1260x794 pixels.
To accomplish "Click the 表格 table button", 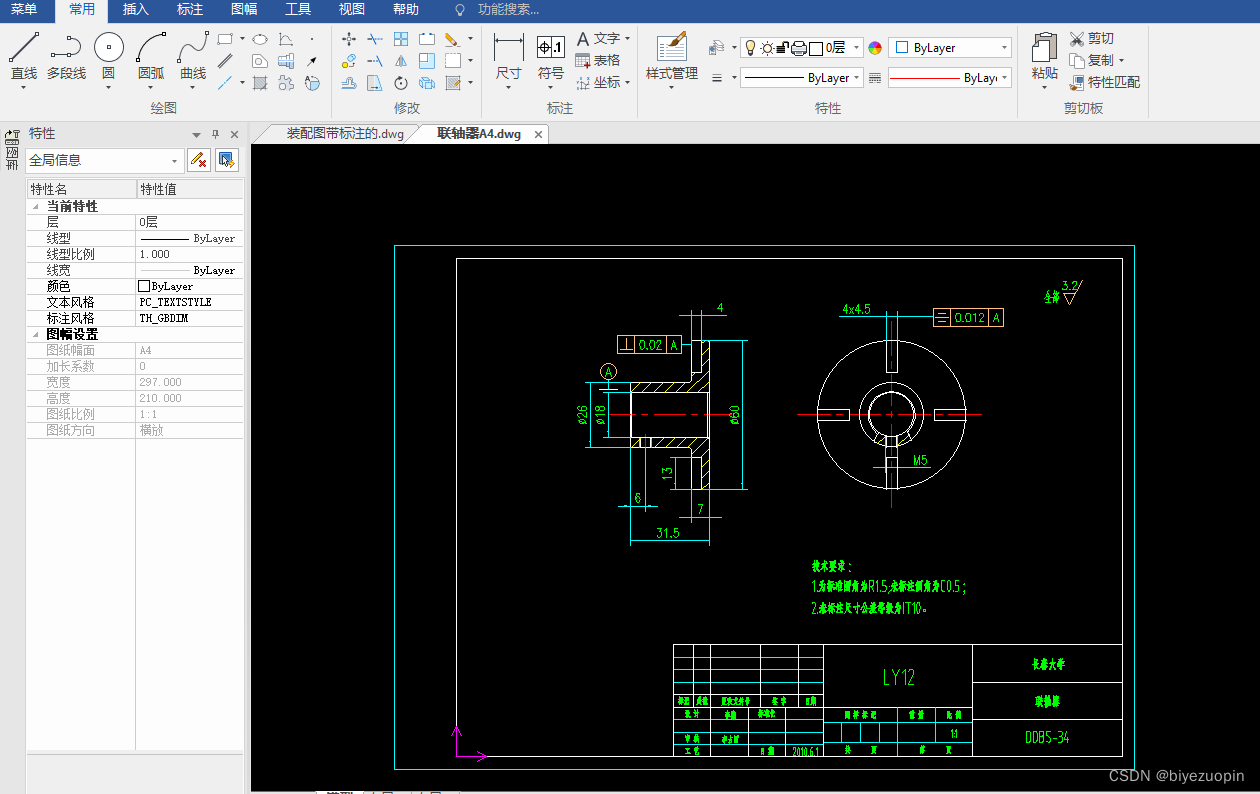I will pos(598,60).
